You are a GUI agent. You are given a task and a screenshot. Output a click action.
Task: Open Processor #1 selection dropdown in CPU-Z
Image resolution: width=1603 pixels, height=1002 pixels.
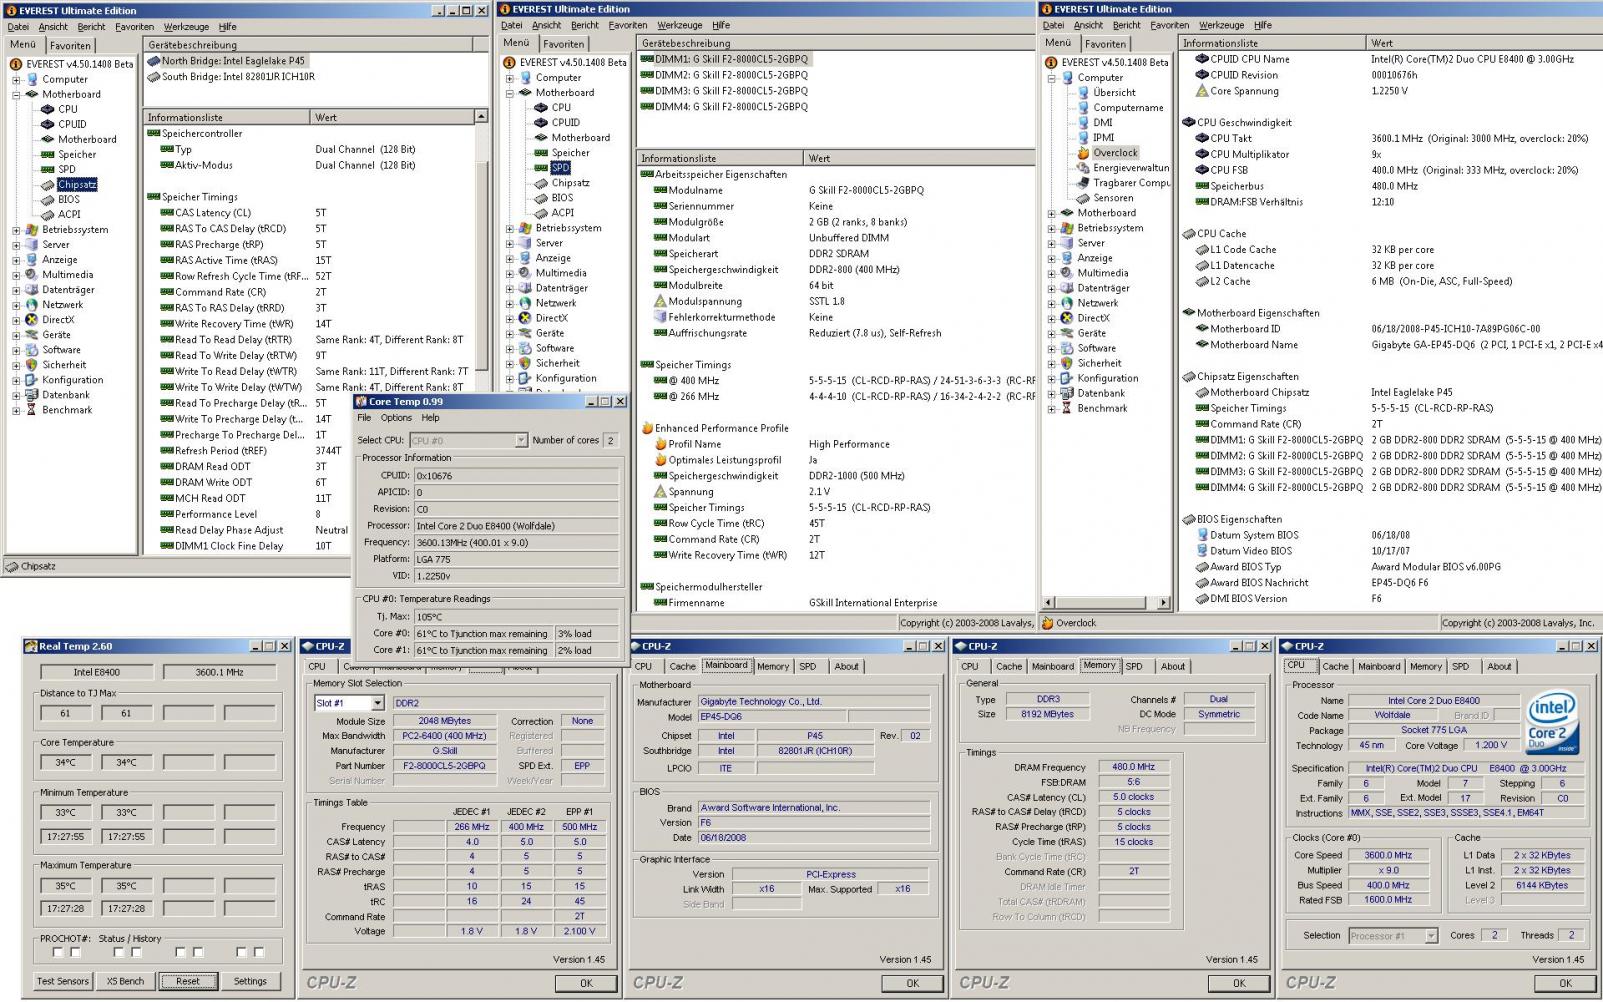(1431, 936)
